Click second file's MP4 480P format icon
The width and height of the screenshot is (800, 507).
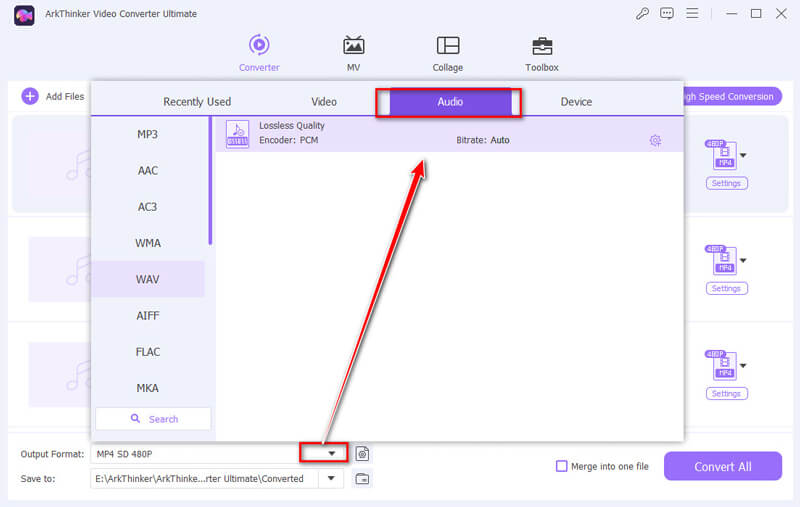pyautogui.click(x=722, y=260)
